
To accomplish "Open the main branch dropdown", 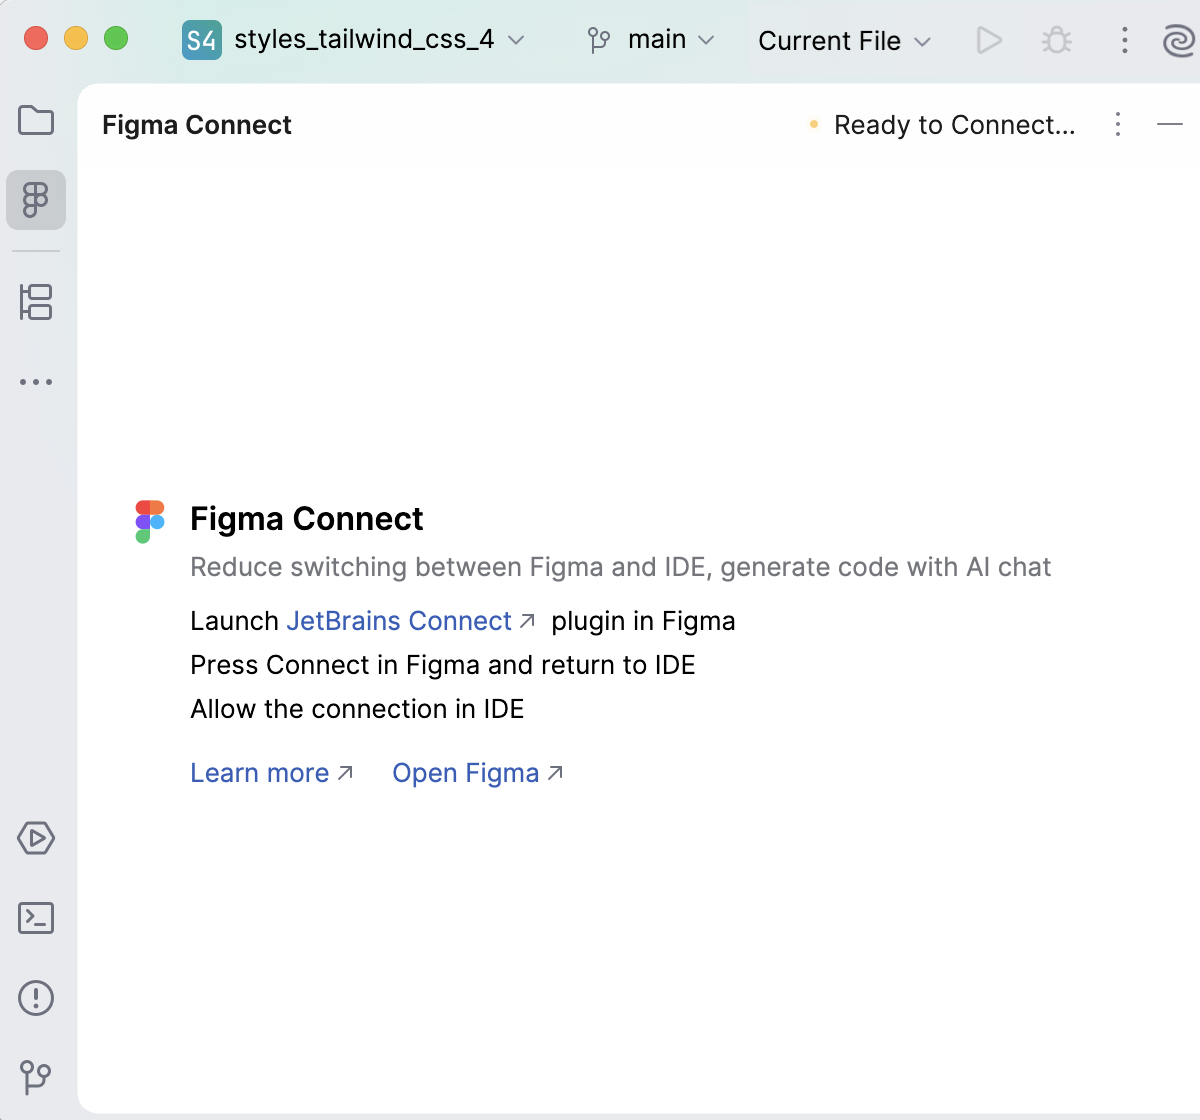I will coord(652,40).
